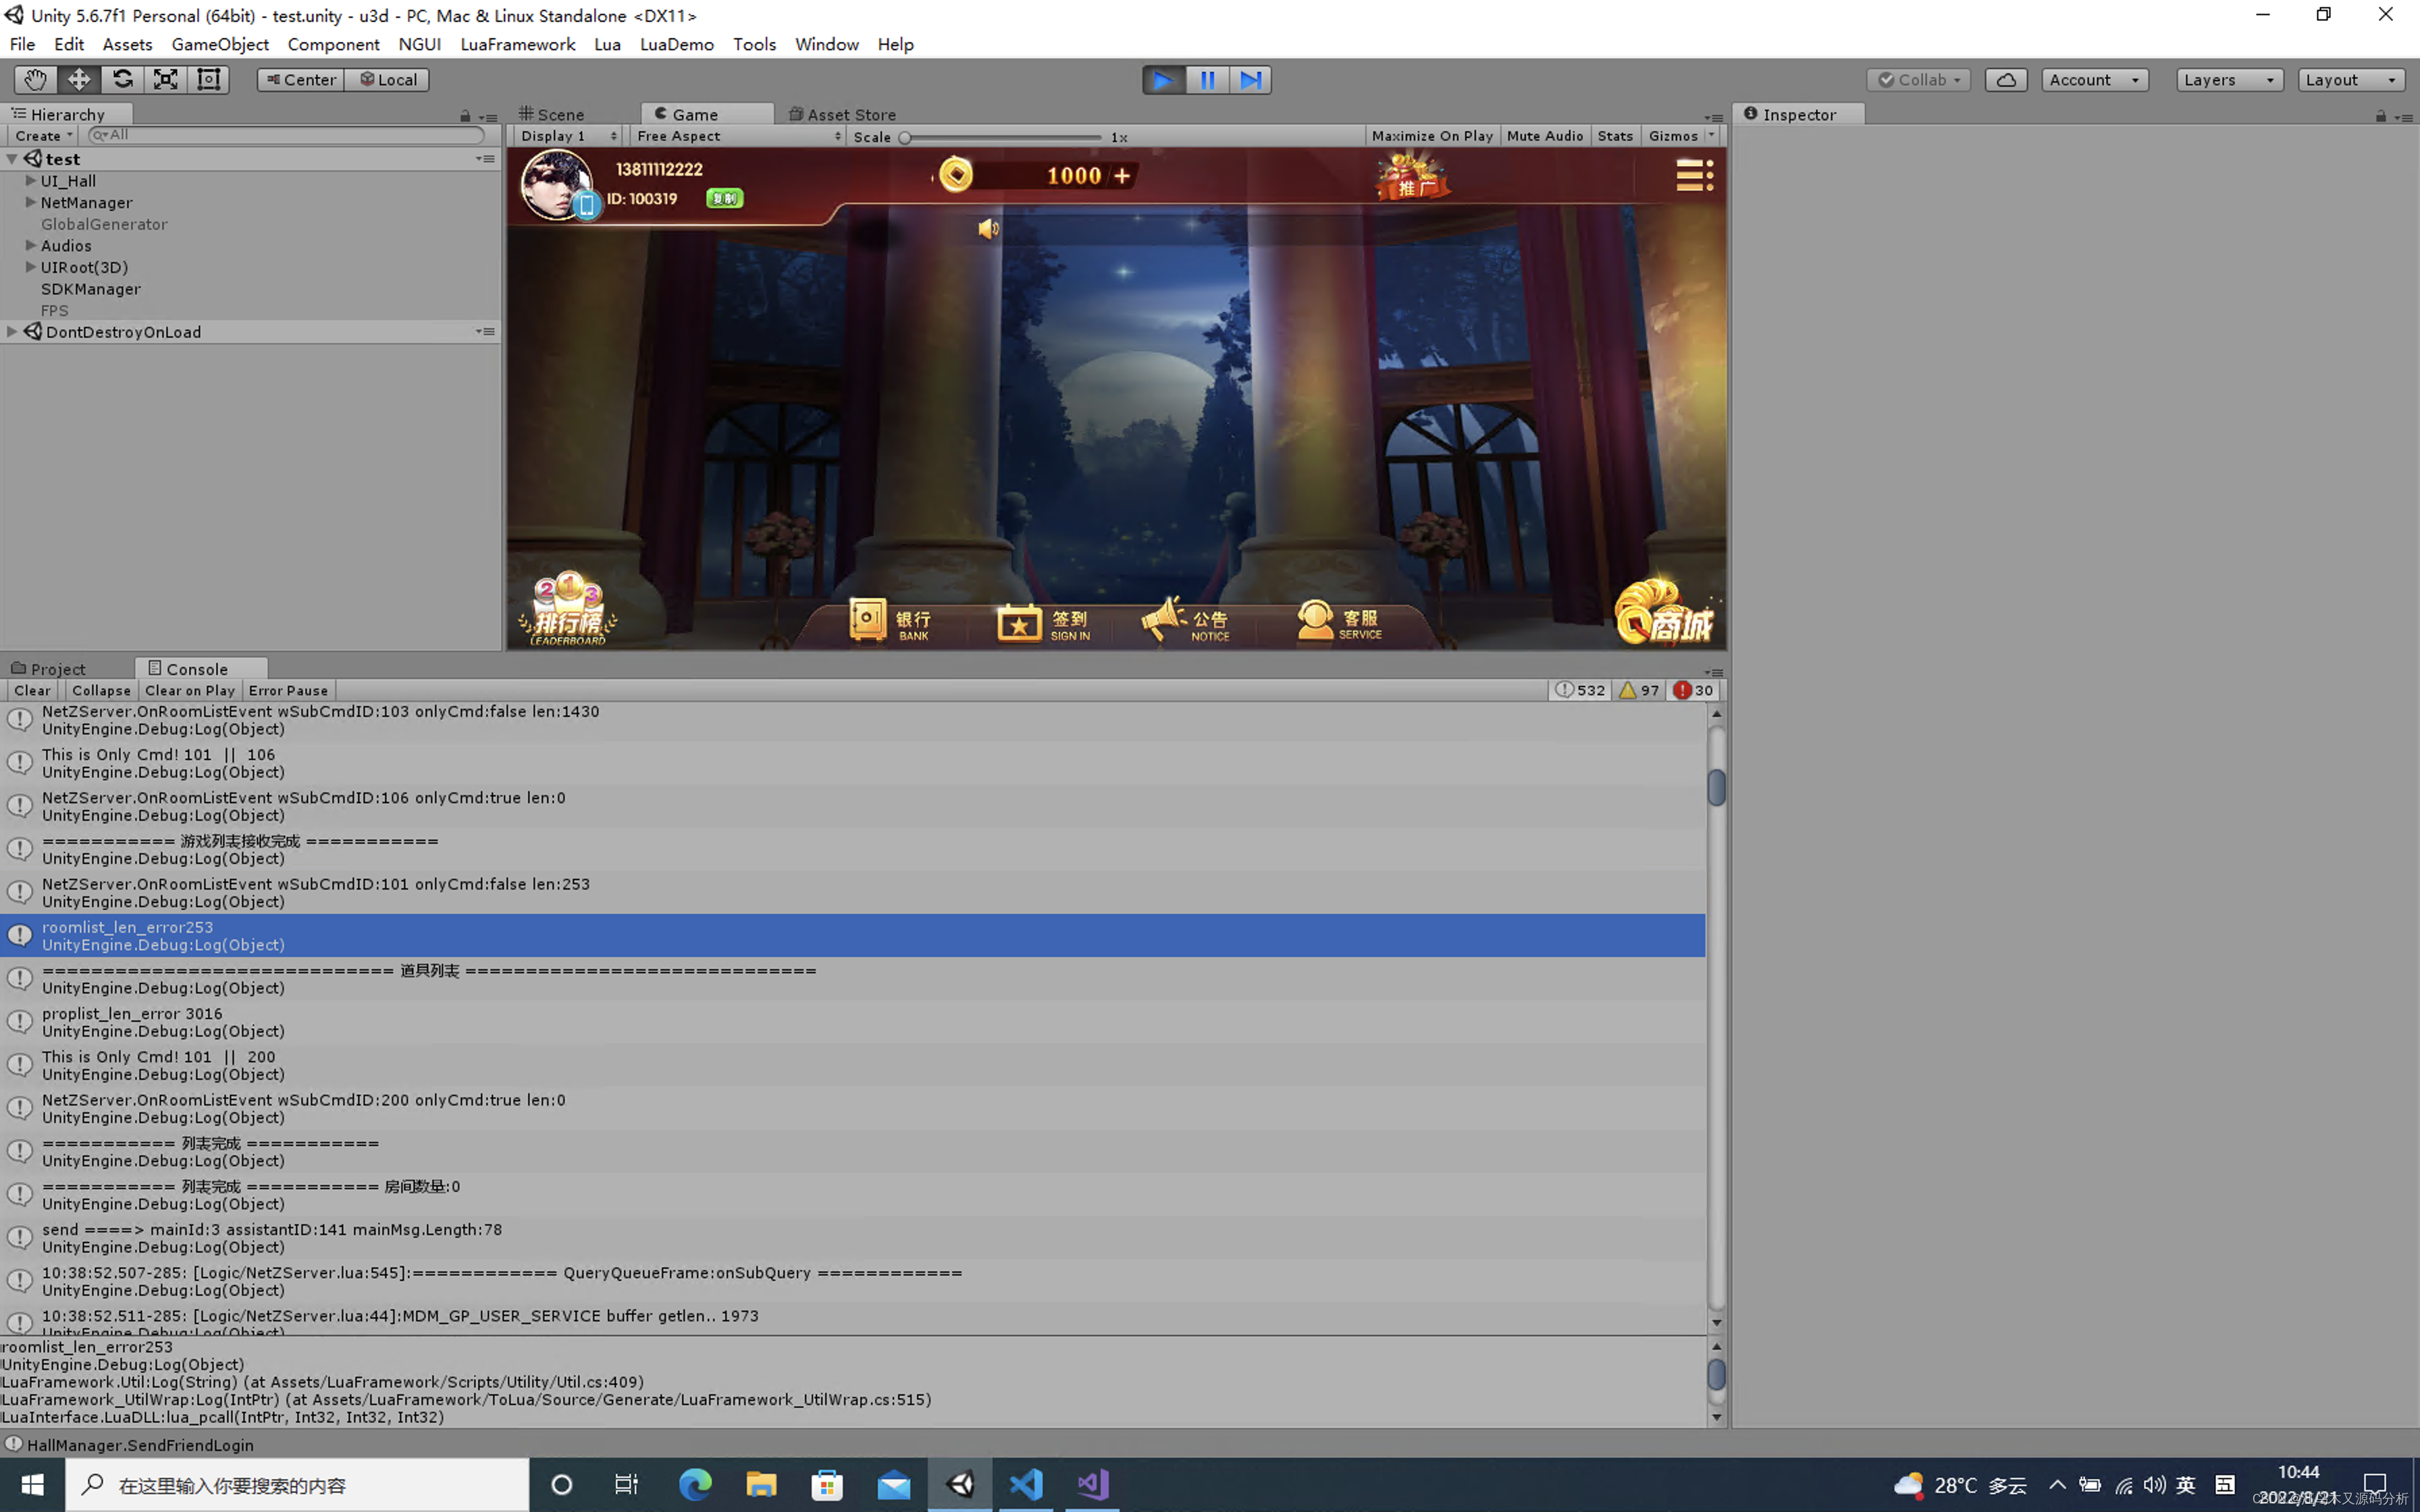Filter console by warning count 97

(1638, 690)
